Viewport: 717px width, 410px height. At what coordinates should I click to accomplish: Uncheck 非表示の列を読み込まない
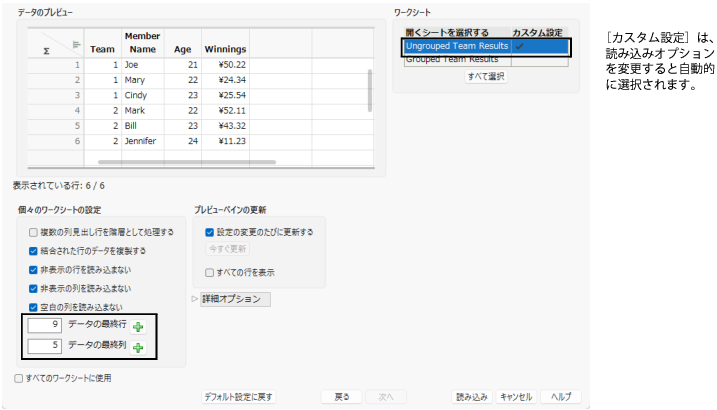(x=33, y=289)
